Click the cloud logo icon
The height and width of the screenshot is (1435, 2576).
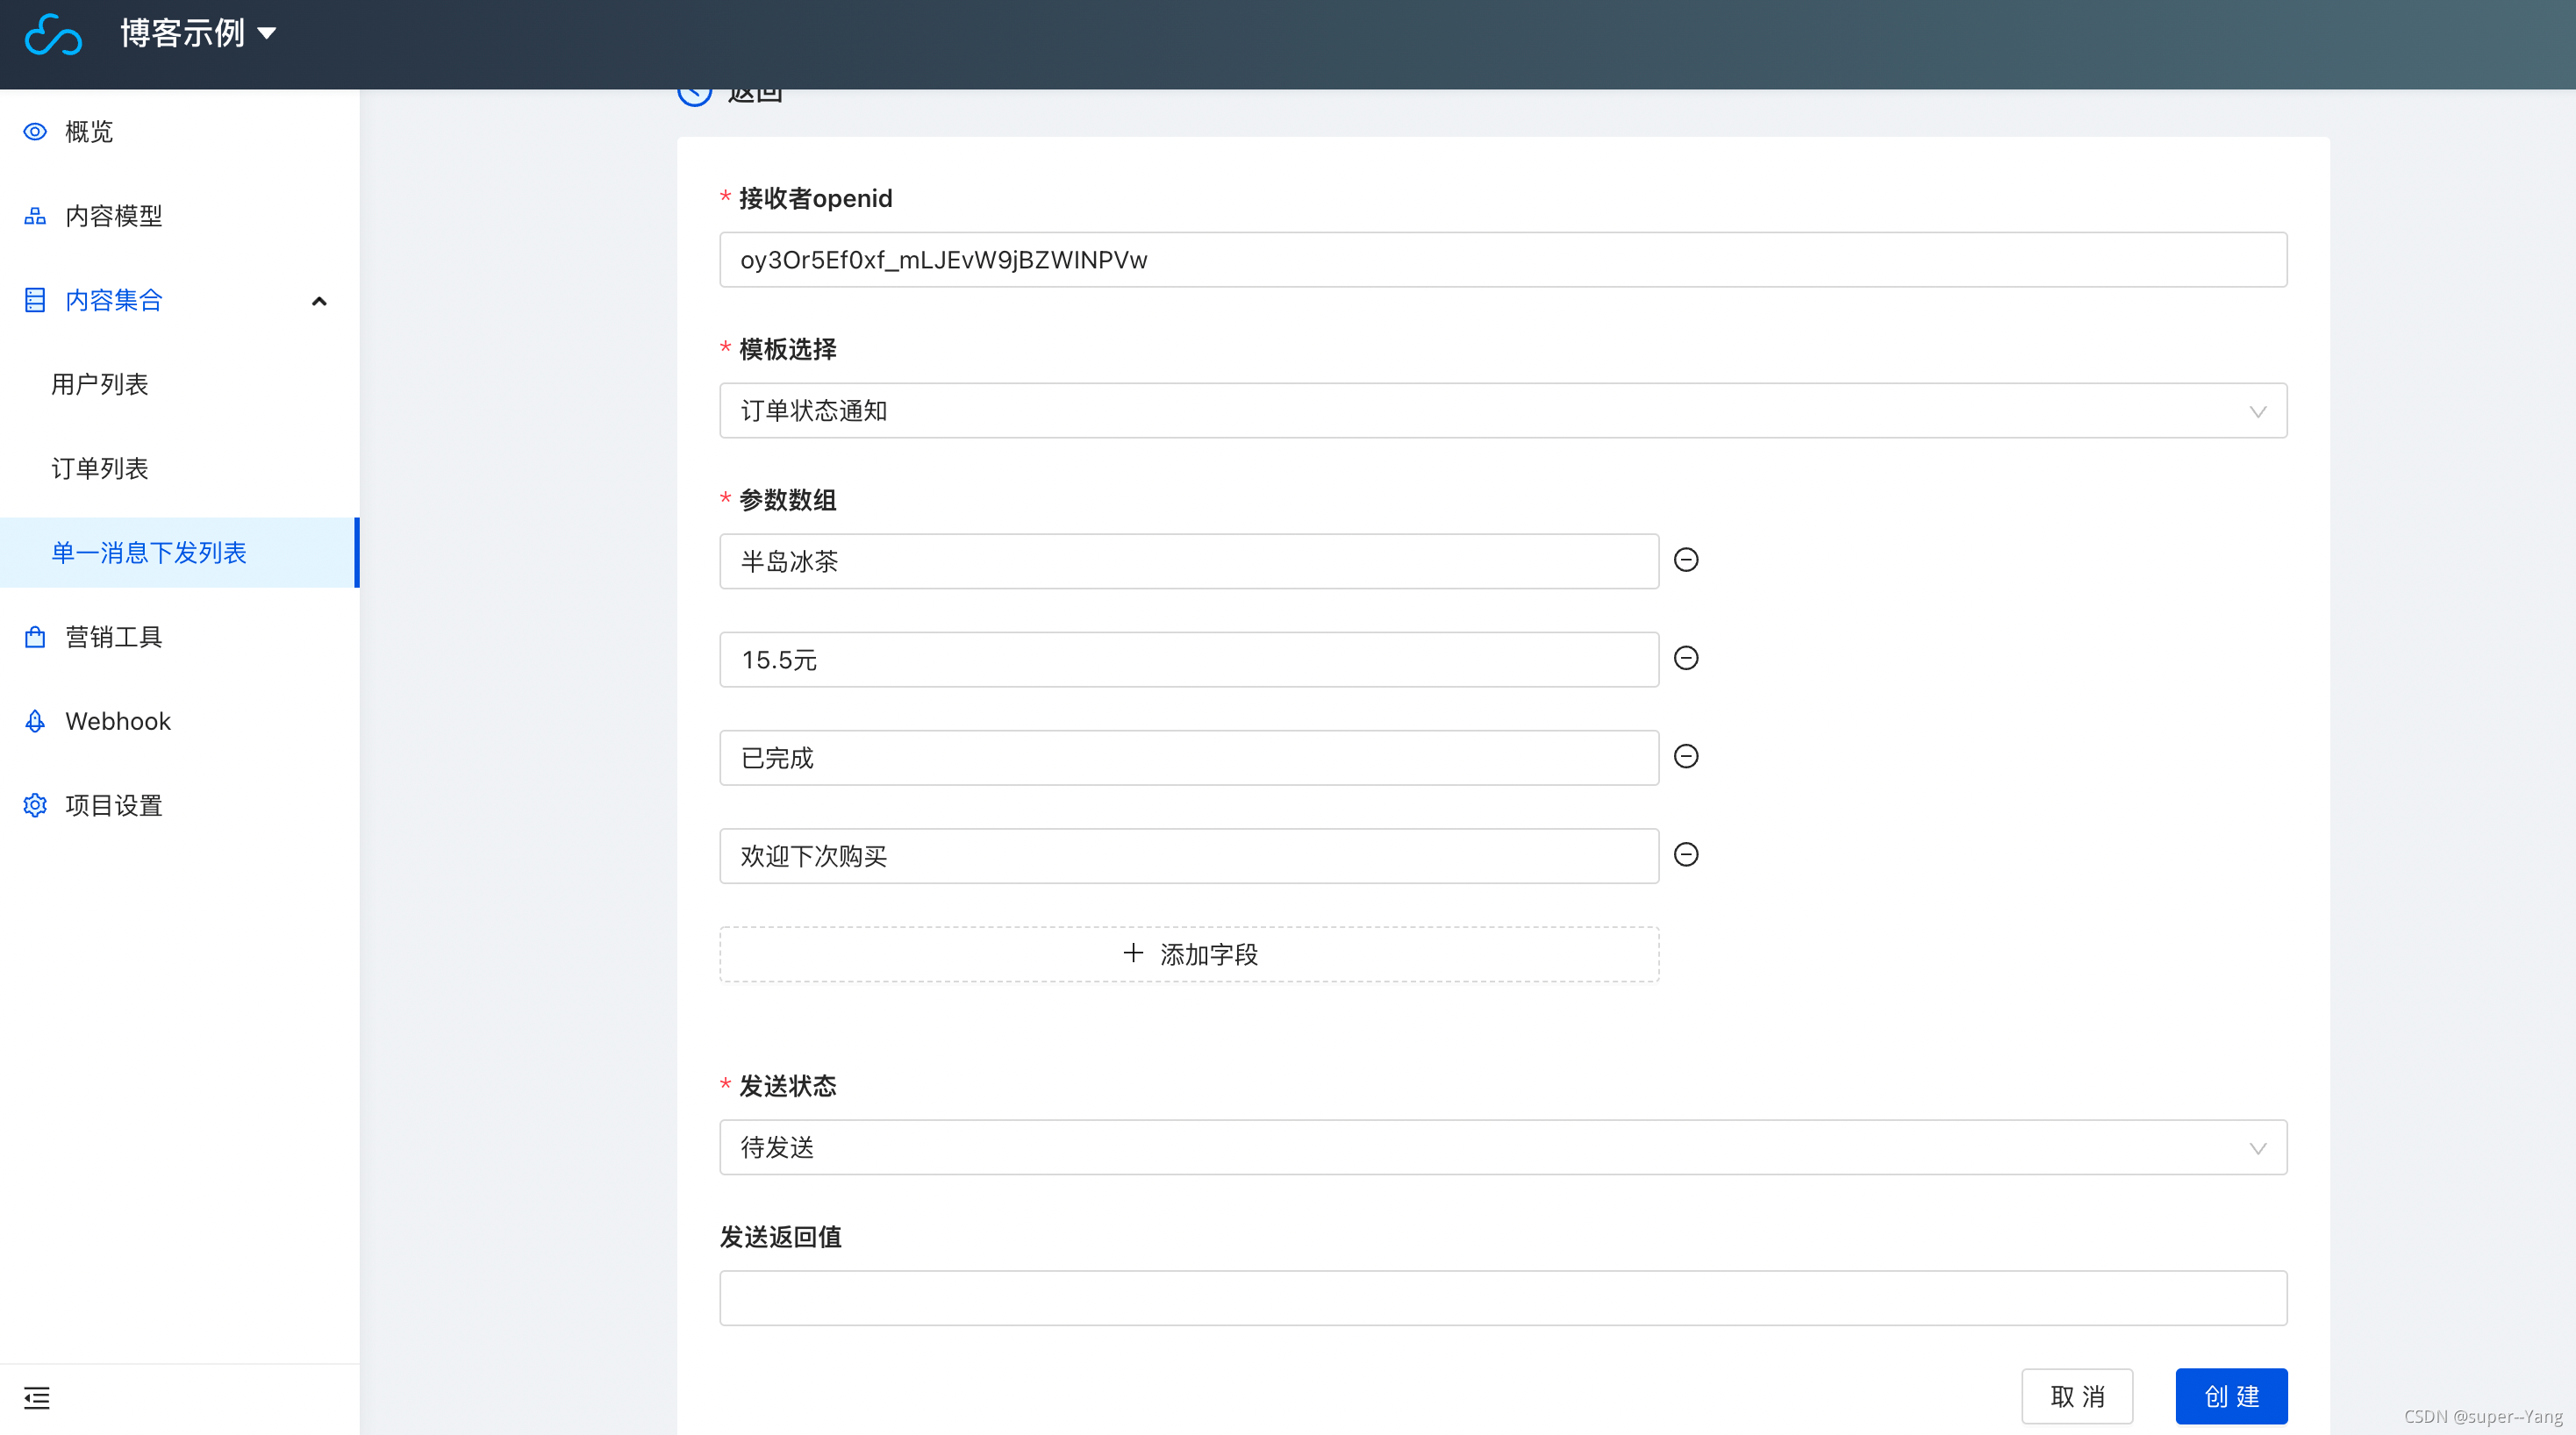[53, 35]
